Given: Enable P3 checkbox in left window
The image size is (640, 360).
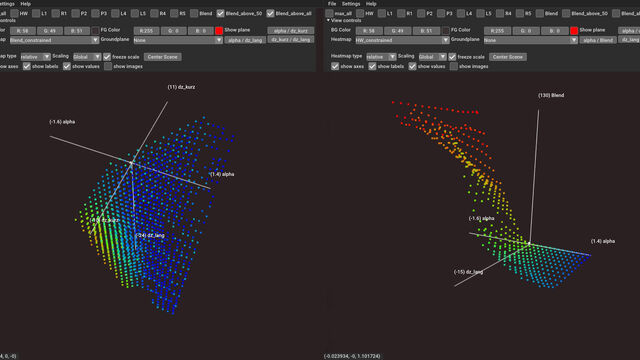Looking at the screenshot, I should point(95,13).
